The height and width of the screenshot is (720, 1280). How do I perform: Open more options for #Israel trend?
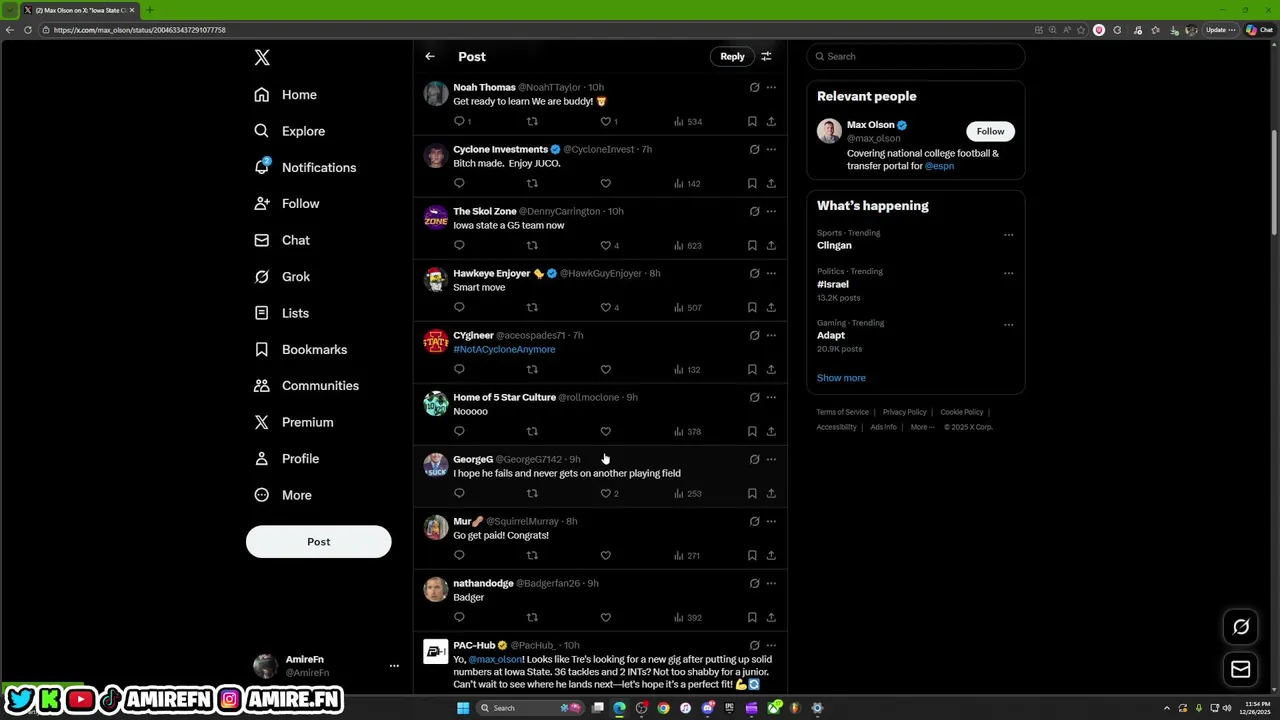[x=1008, y=273]
